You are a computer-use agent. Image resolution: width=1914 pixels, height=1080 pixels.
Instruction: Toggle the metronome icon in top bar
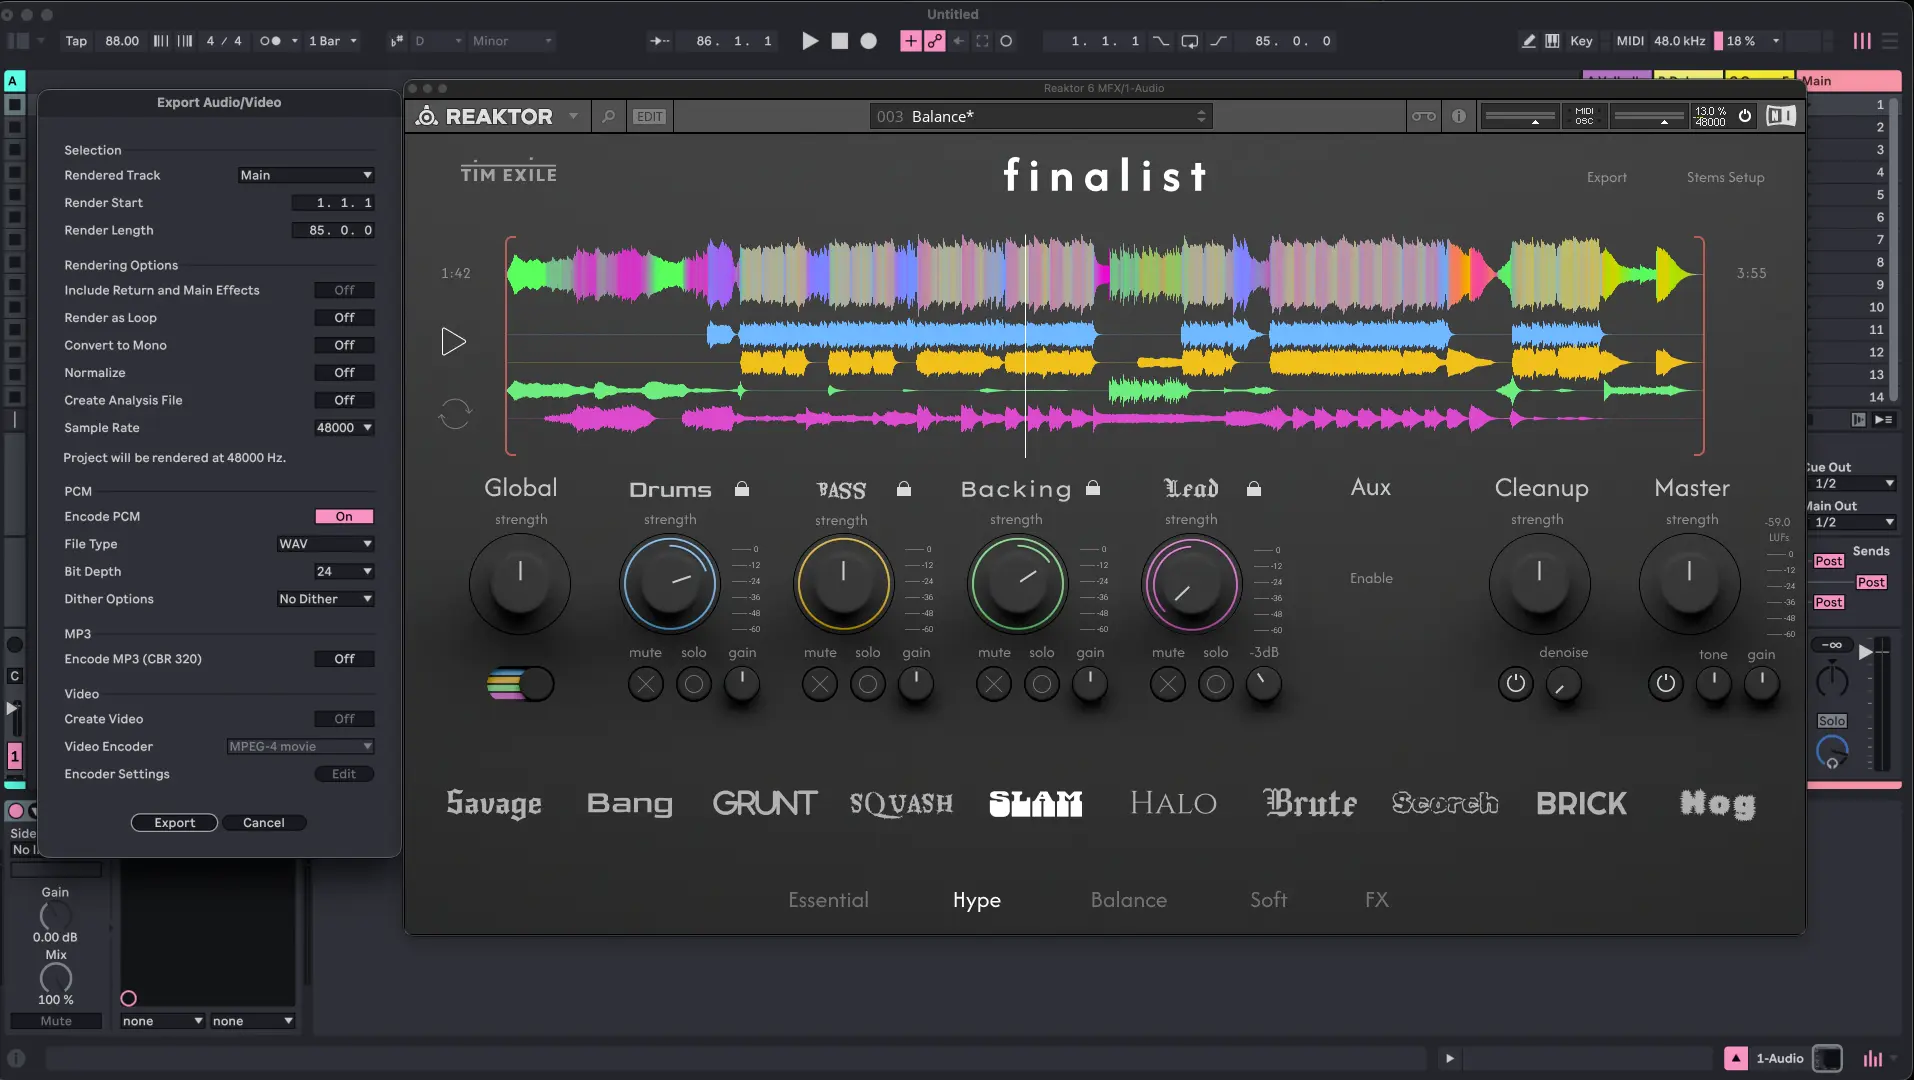[x=270, y=41]
